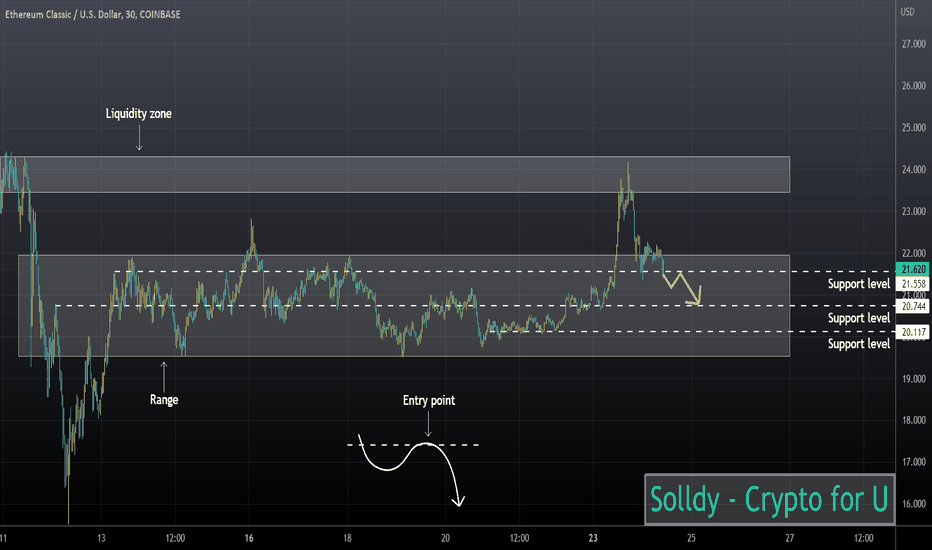
Task: Click the 23 date label on time axis
Action: click(x=593, y=538)
